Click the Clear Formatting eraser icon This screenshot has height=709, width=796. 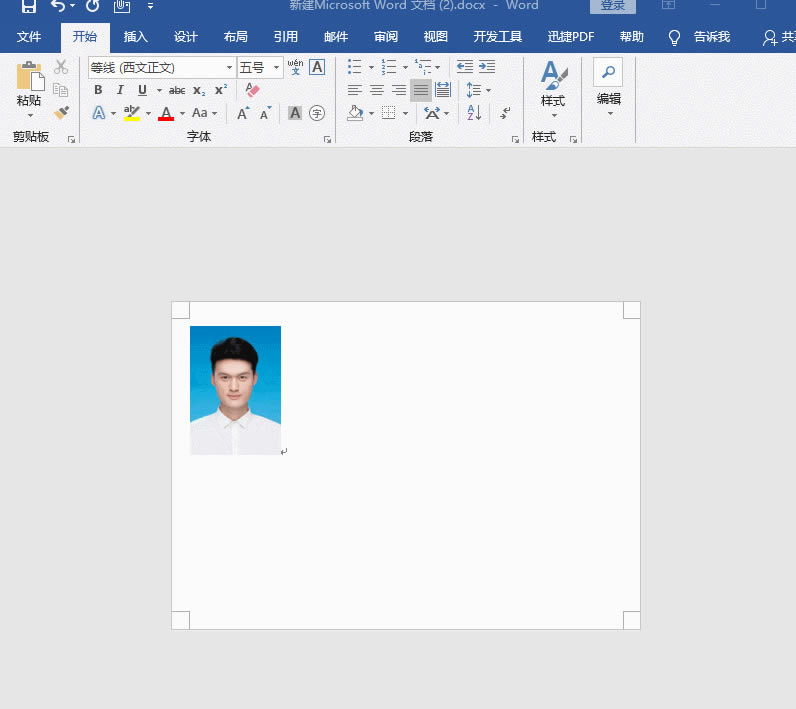pos(252,90)
